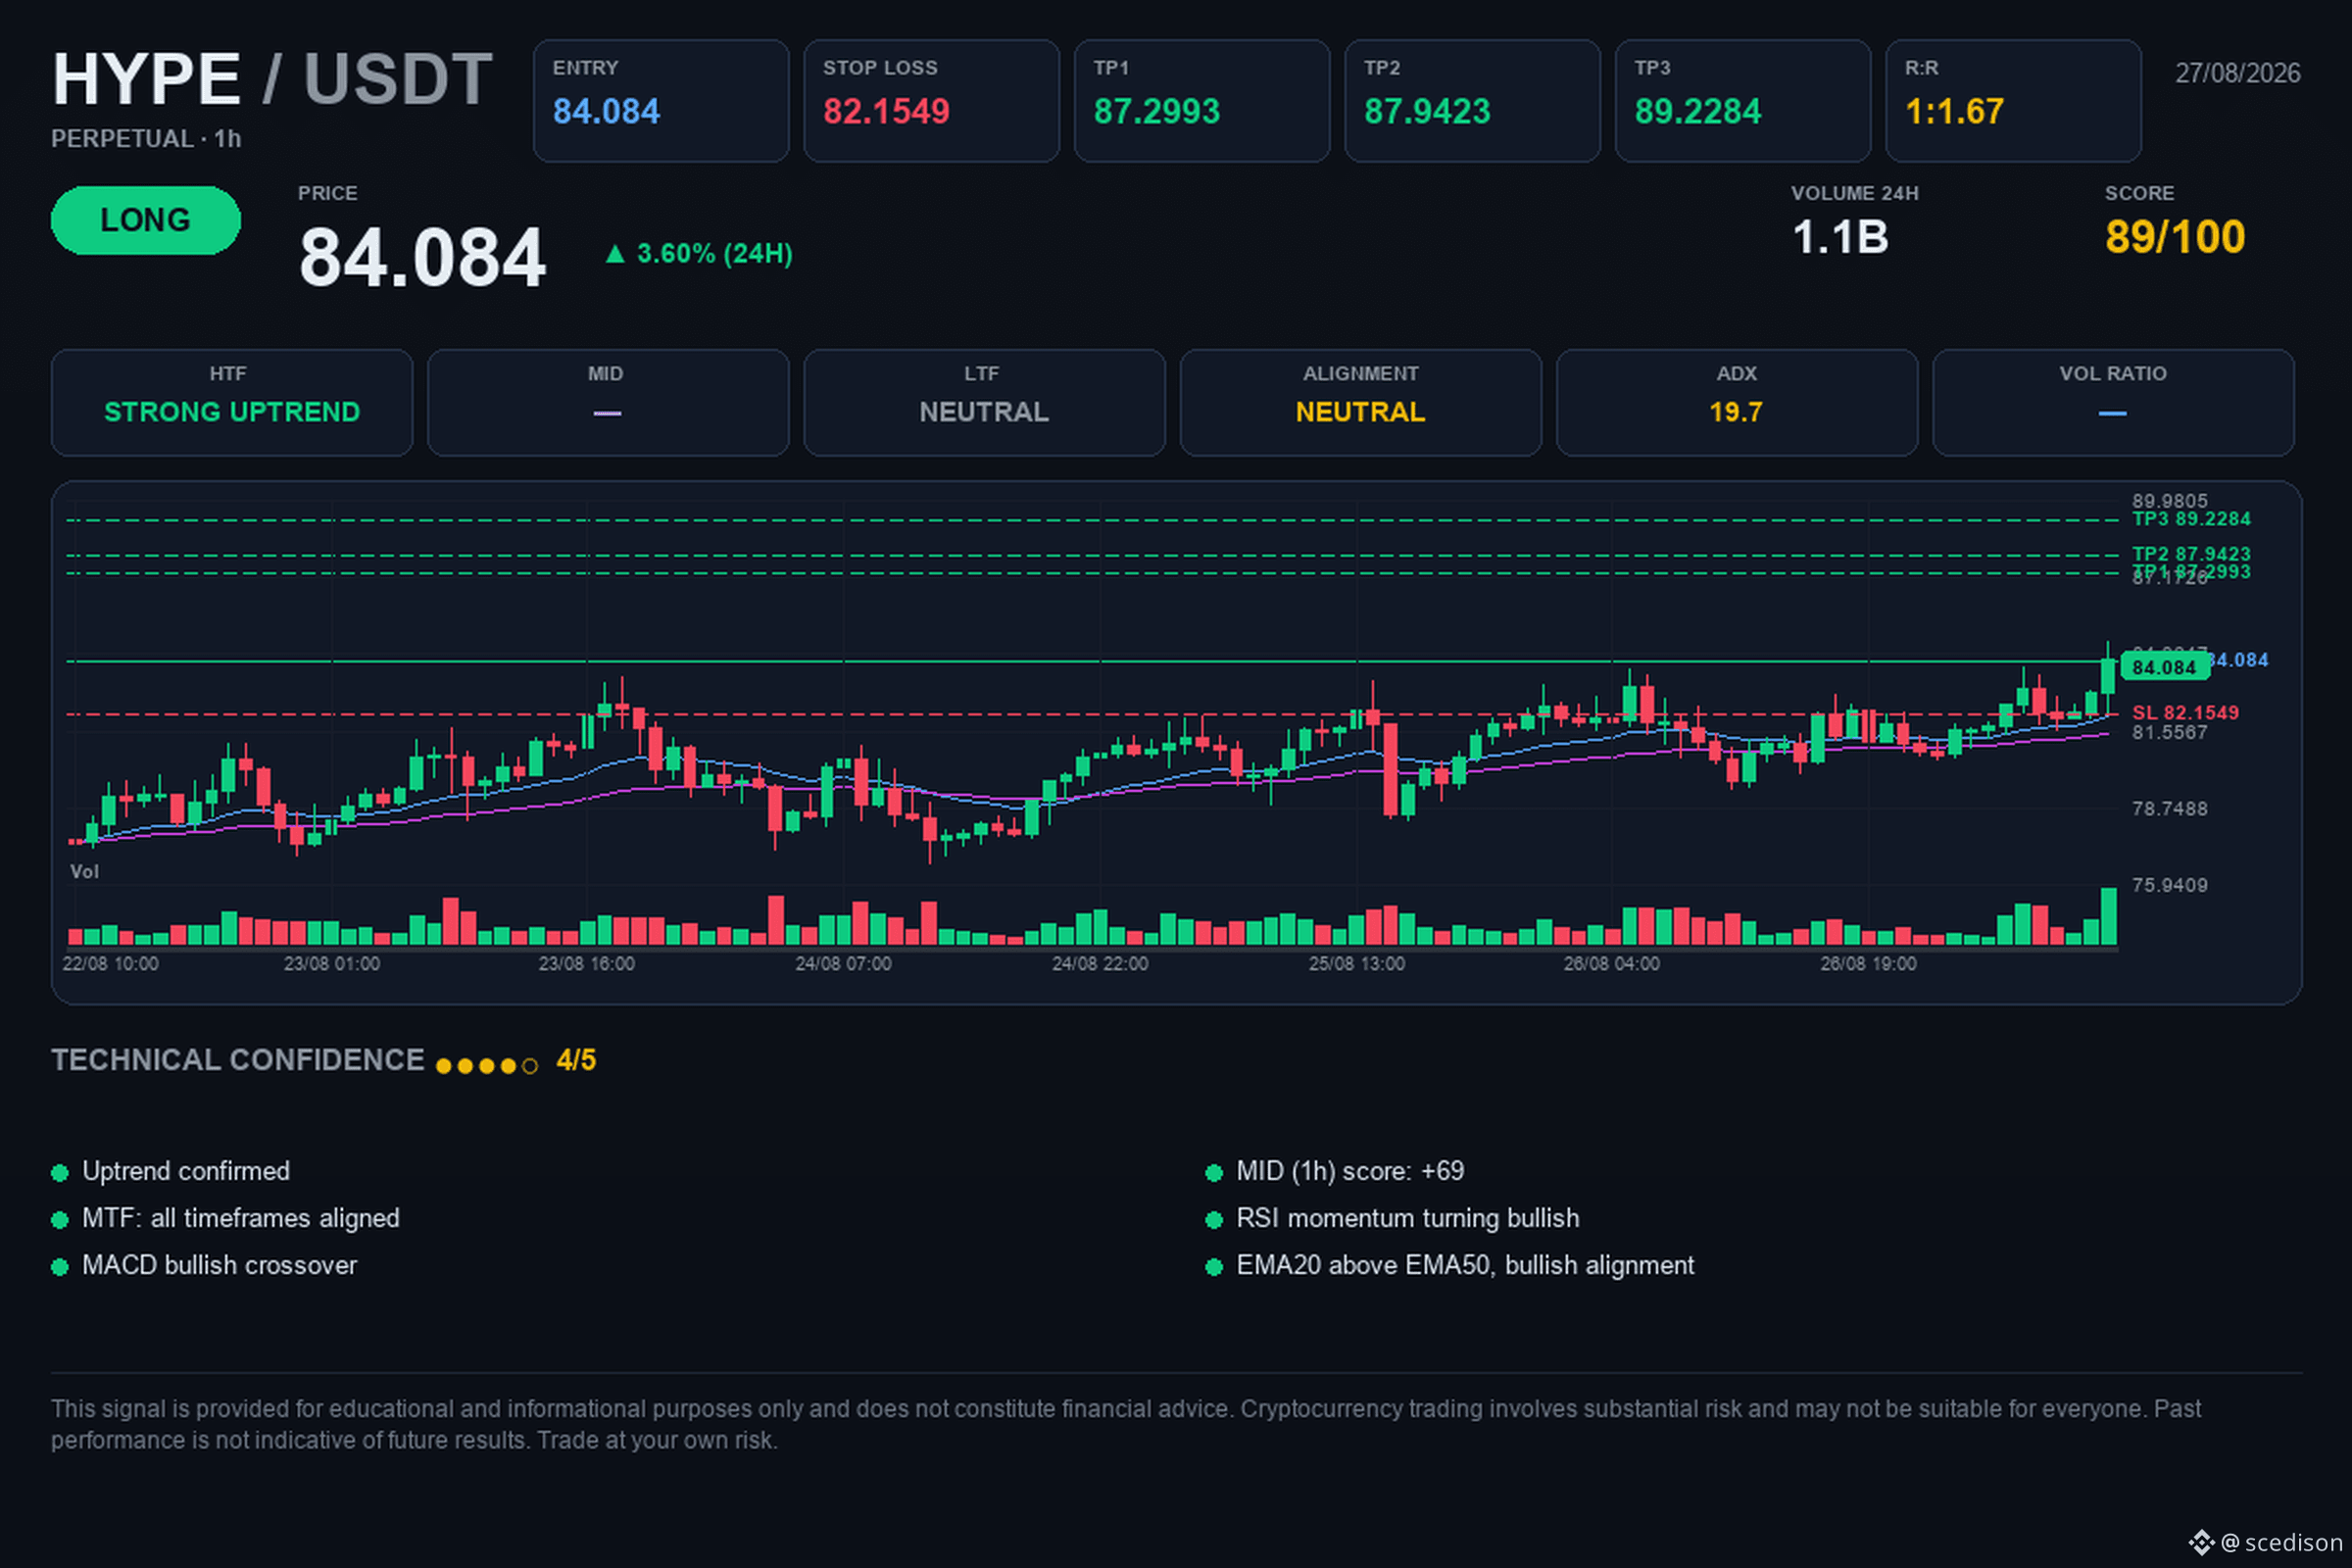Click the SL 82.1549 chart line label
Image resolution: width=2352 pixels, height=1568 pixels.
pos(2185,713)
